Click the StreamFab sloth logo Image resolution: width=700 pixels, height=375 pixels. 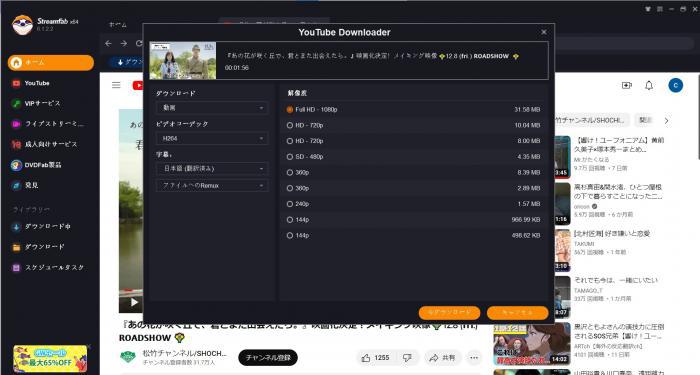22,25
